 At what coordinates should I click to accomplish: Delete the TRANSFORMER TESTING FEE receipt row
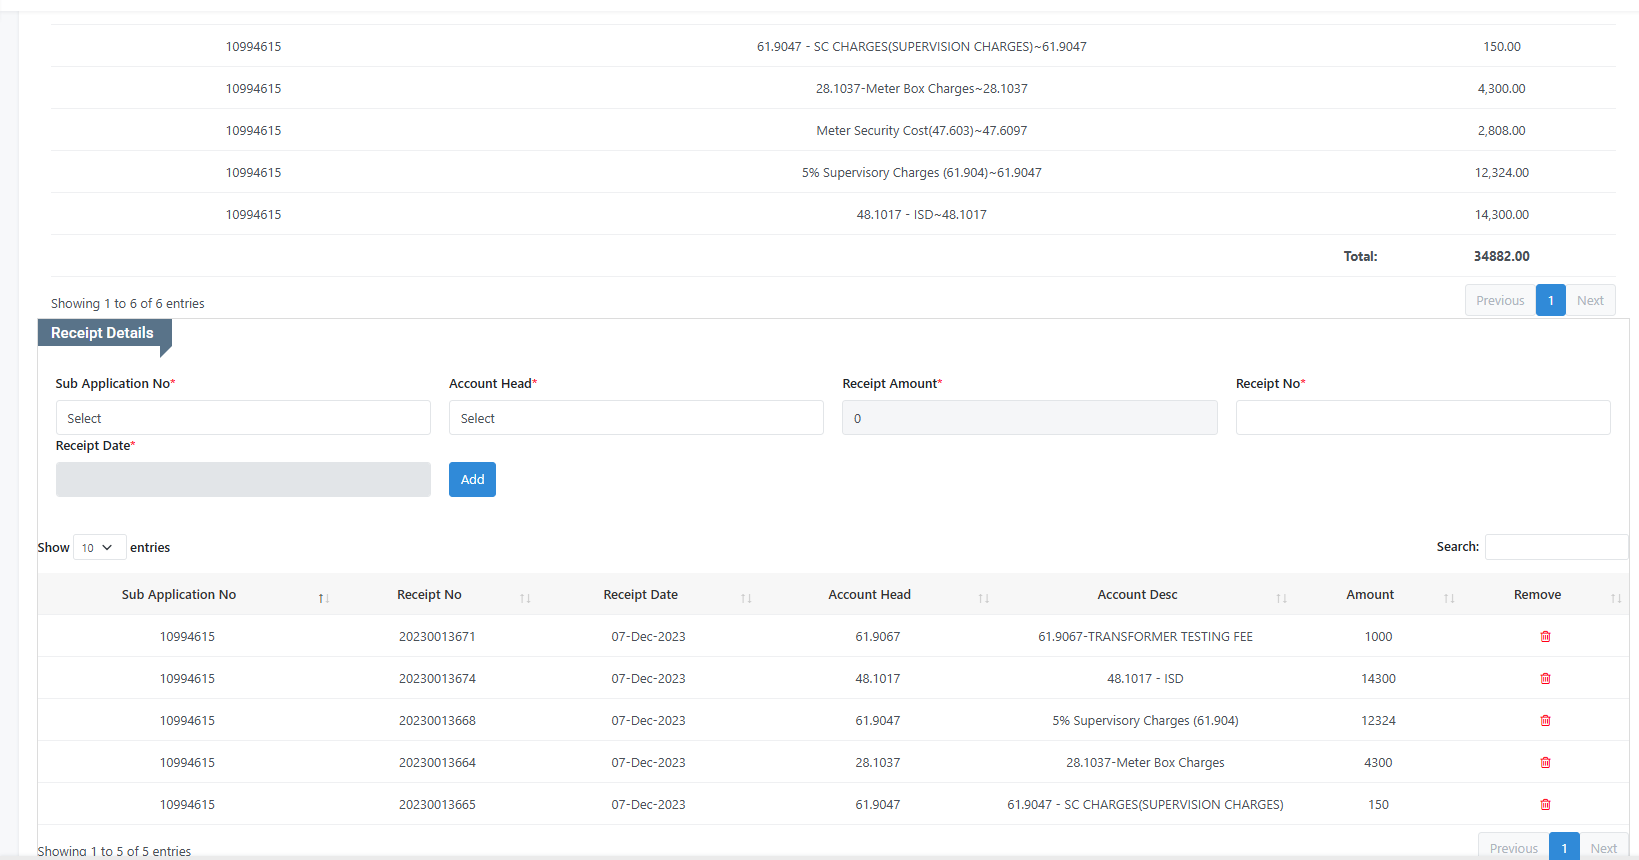pos(1545,637)
